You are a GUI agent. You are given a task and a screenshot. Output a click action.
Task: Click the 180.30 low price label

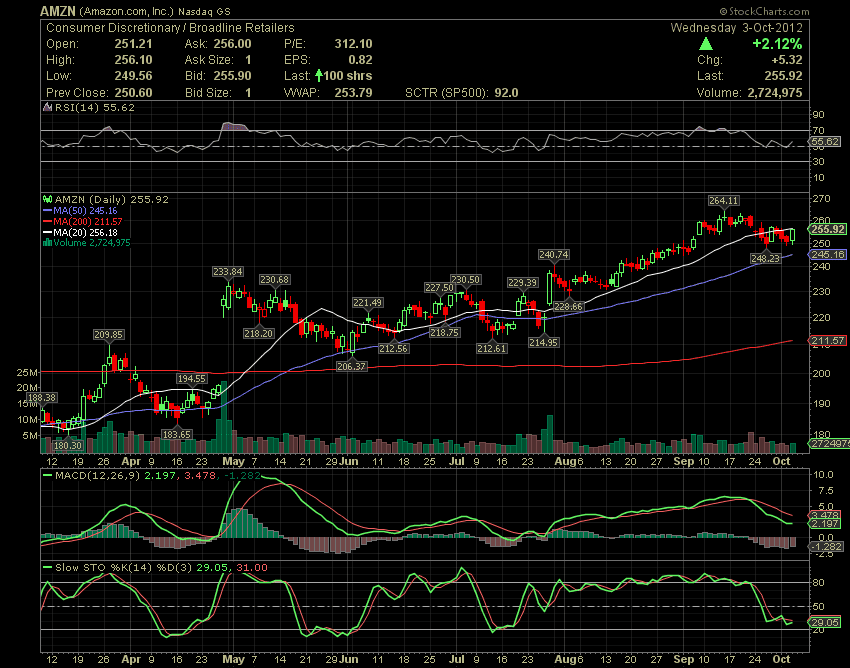tap(68, 446)
